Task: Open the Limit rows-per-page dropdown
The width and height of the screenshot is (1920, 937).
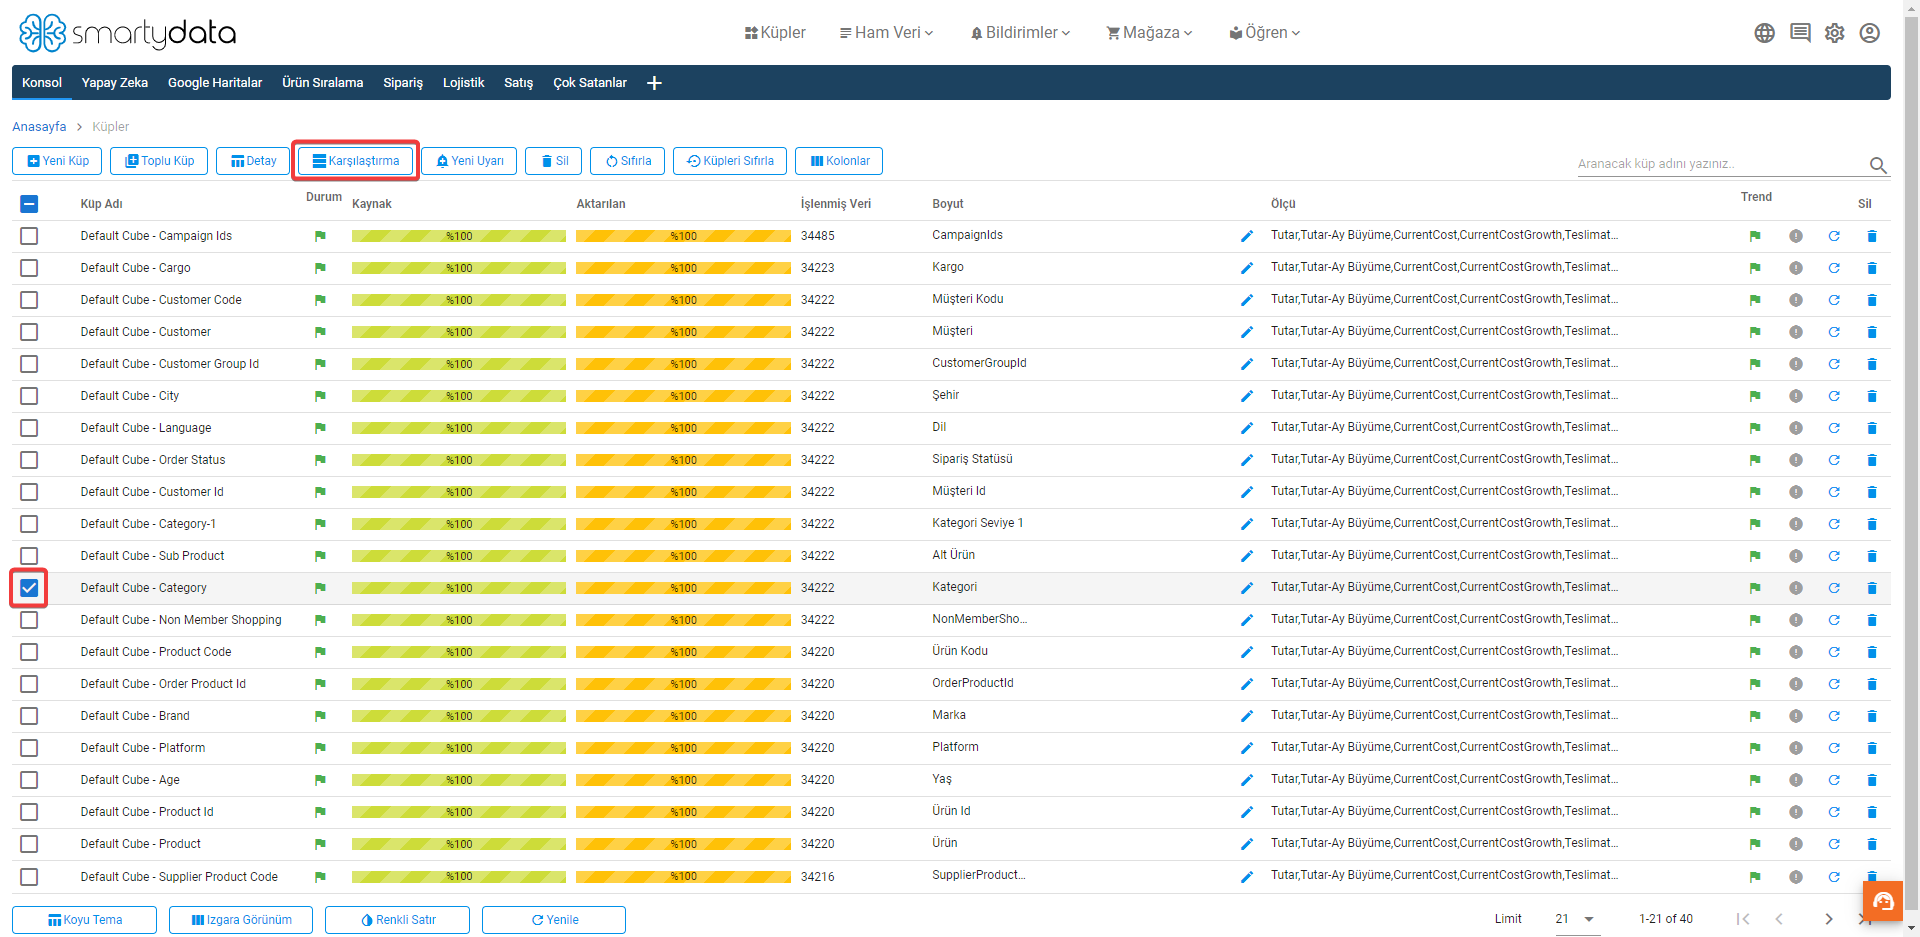Action: coord(1577,919)
